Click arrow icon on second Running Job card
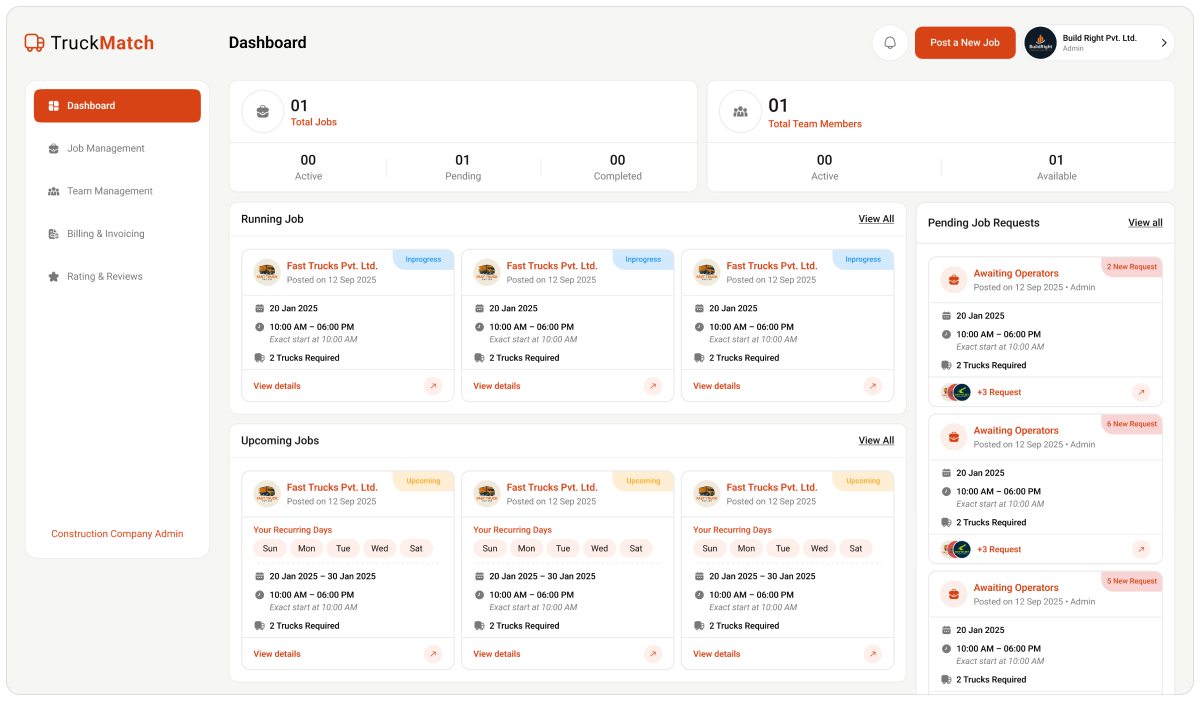 (x=652, y=386)
